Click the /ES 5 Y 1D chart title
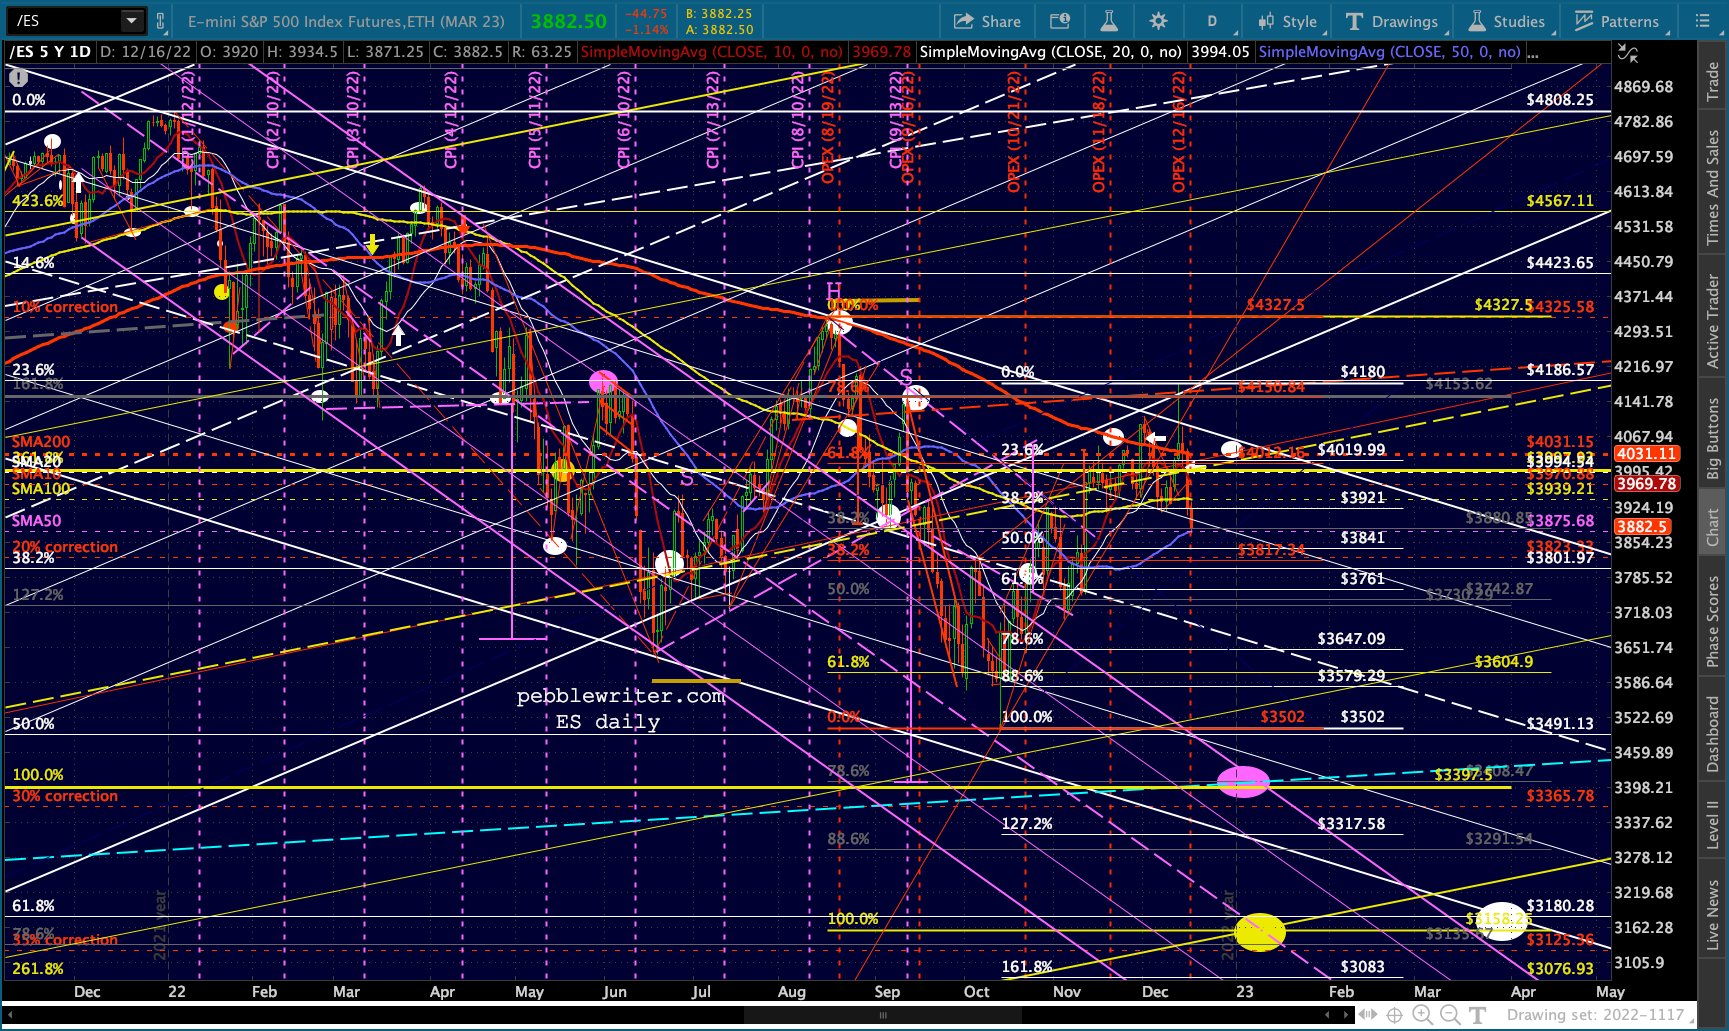Viewport: 1729px width, 1031px height. tap(50, 52)
